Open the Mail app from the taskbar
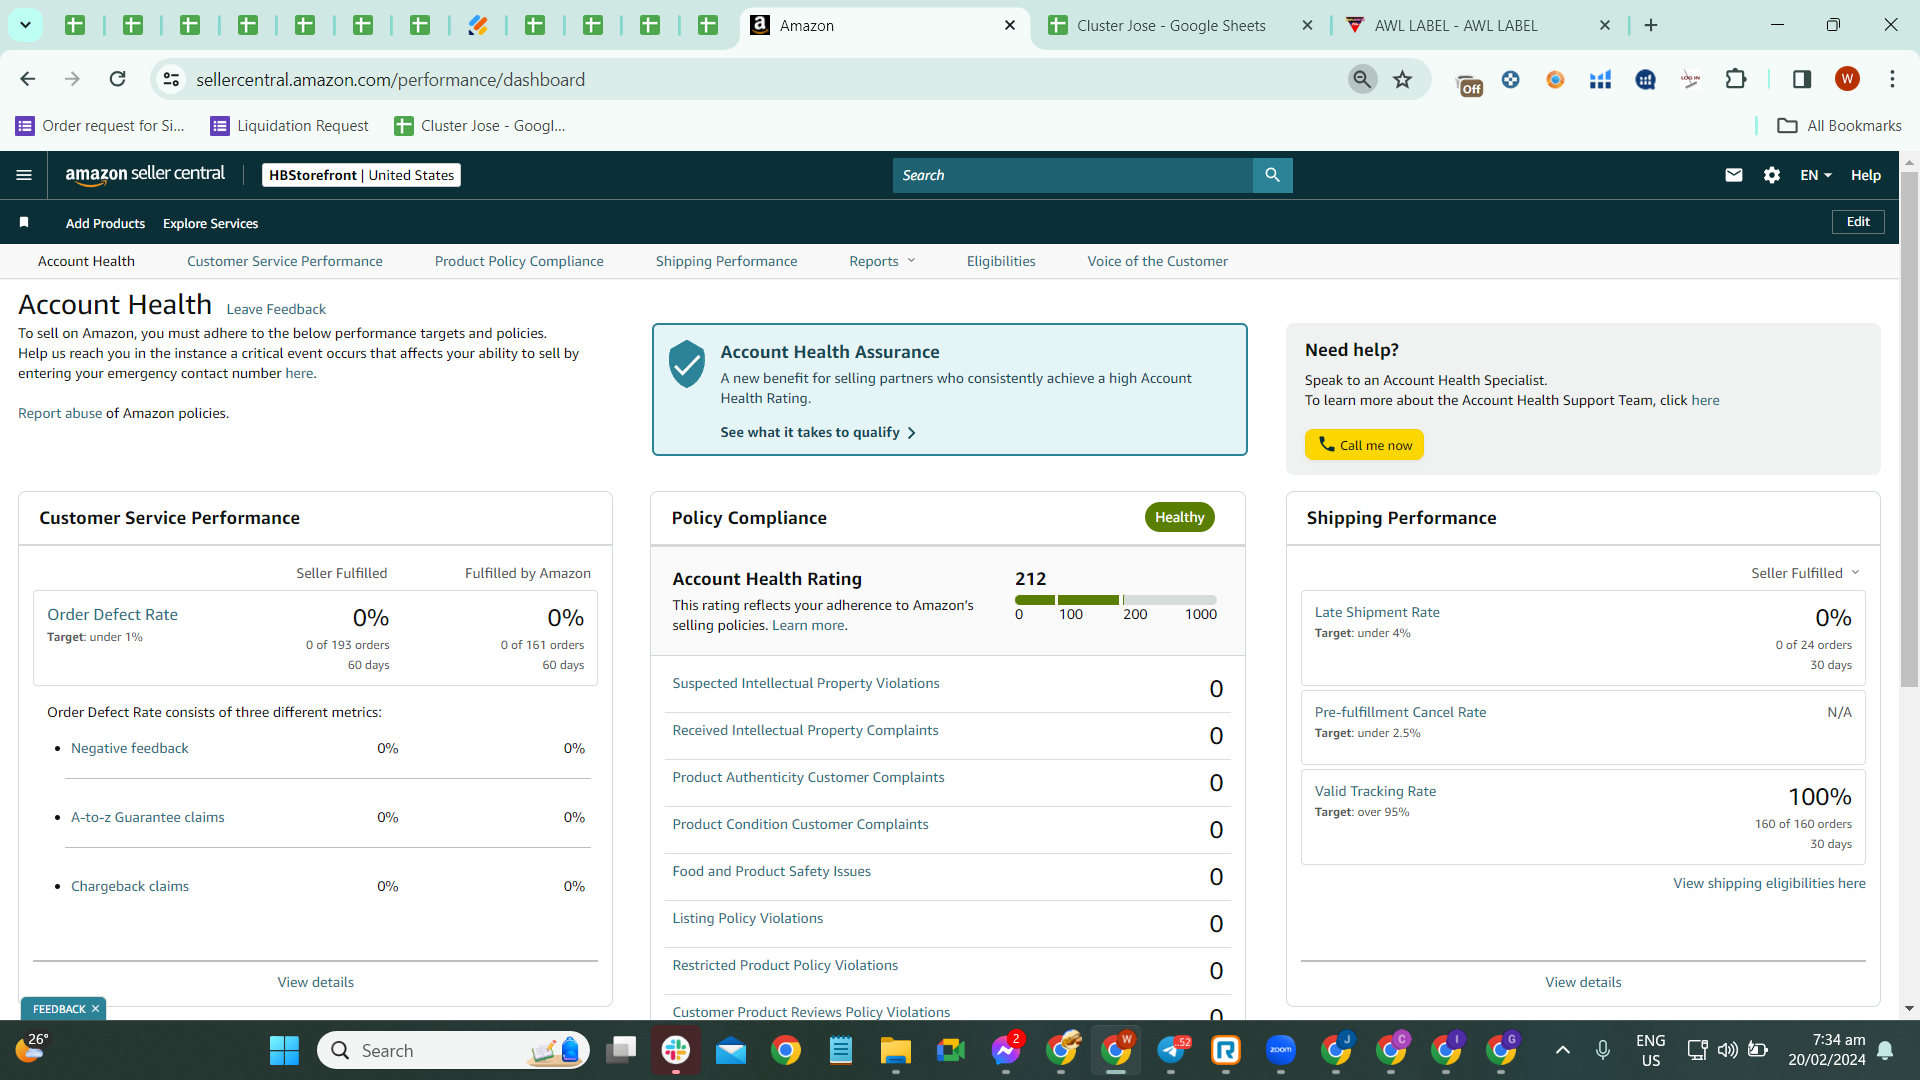Viewport: 1920px width, 1080px height. [731, 1050]
